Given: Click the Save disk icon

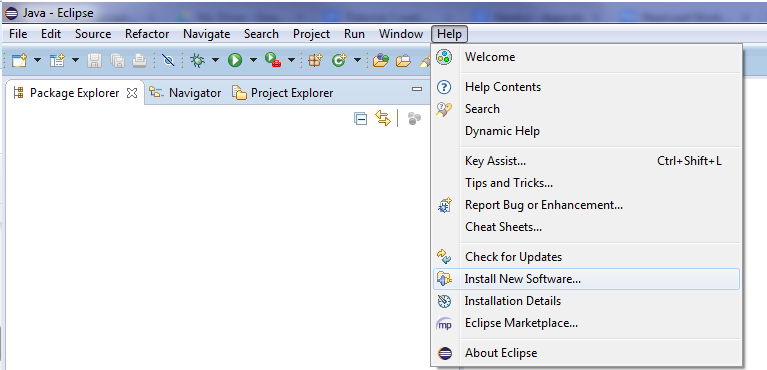Looking at the screenshot, I should tap(94, 60).
